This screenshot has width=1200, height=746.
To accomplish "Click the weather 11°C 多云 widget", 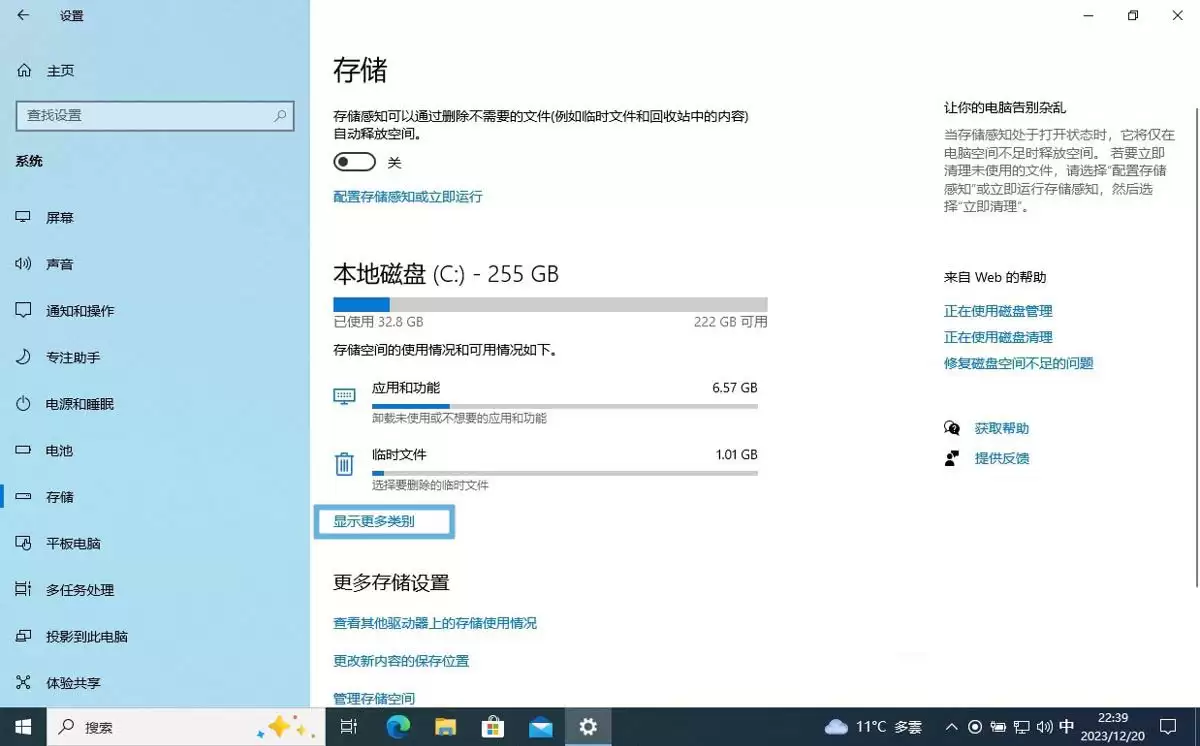I will tap(873, 727).
